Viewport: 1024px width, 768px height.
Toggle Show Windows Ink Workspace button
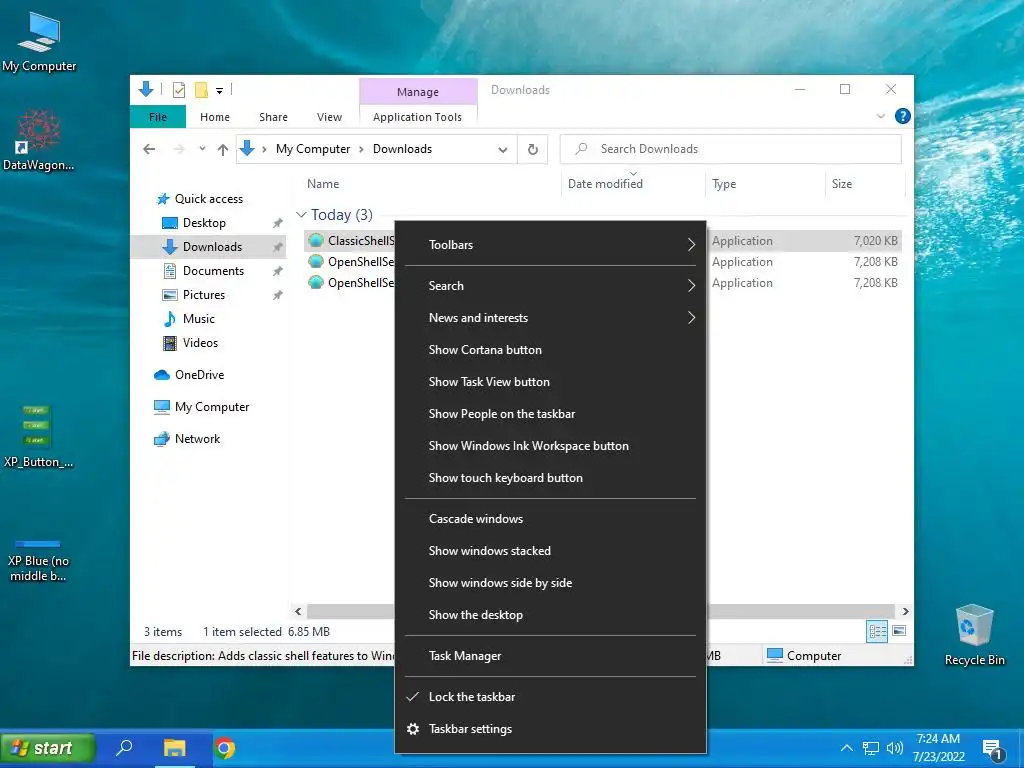[551, 446]
